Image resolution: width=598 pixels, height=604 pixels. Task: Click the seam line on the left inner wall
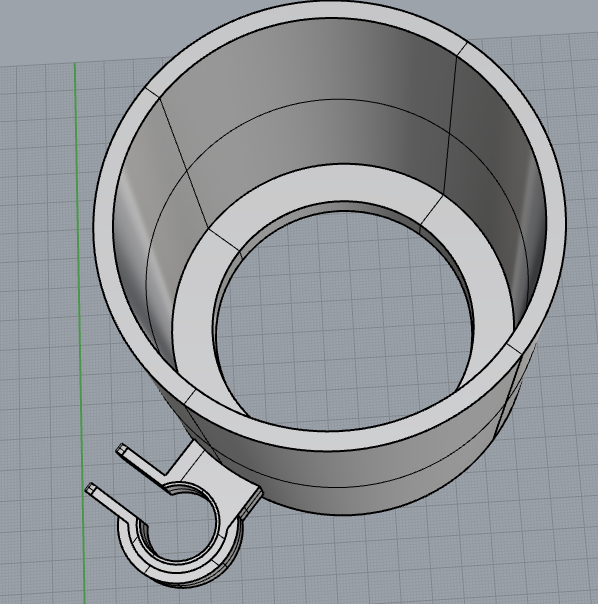183,162
